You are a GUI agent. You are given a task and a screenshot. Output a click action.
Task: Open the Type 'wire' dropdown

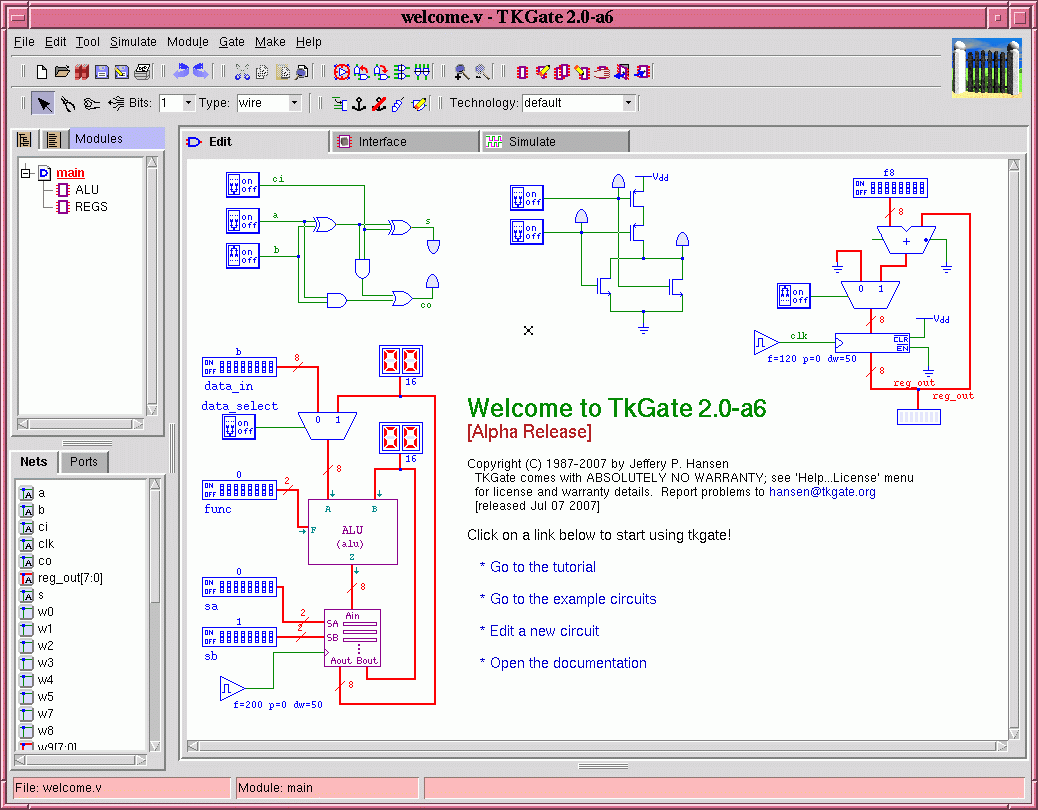point(295,103)
